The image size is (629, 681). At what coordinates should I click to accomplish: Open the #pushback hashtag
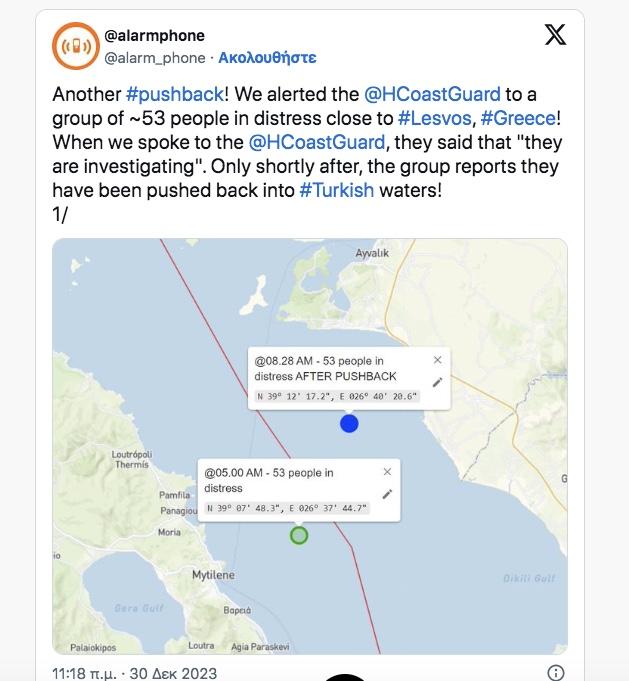[x=175, y=94]
